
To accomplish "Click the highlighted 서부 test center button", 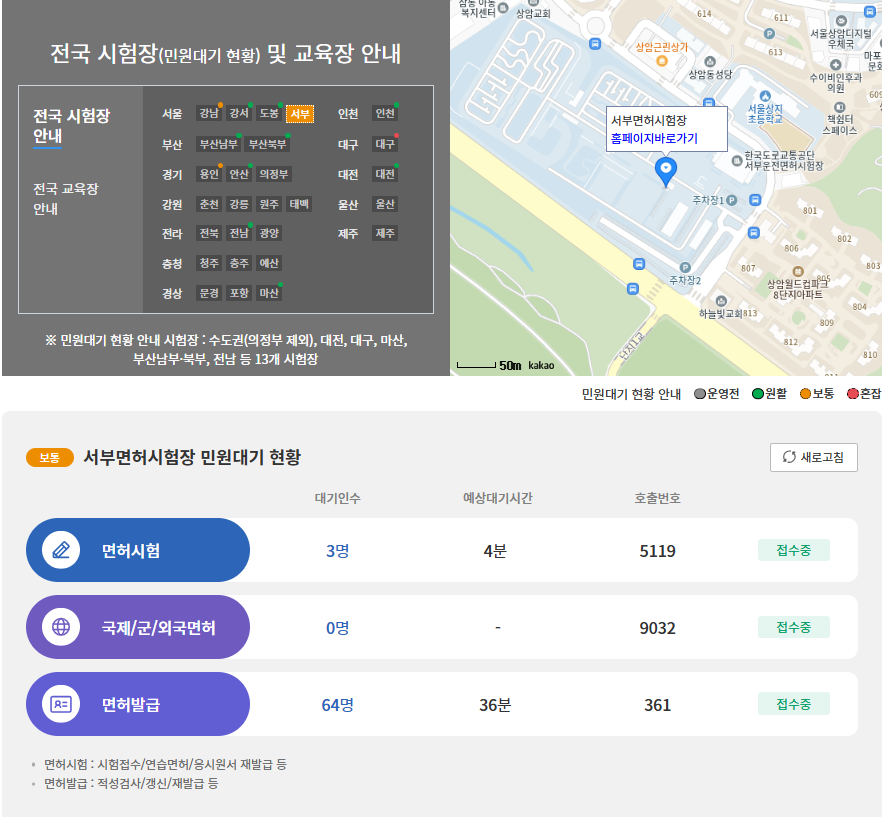I will (300, 114).
